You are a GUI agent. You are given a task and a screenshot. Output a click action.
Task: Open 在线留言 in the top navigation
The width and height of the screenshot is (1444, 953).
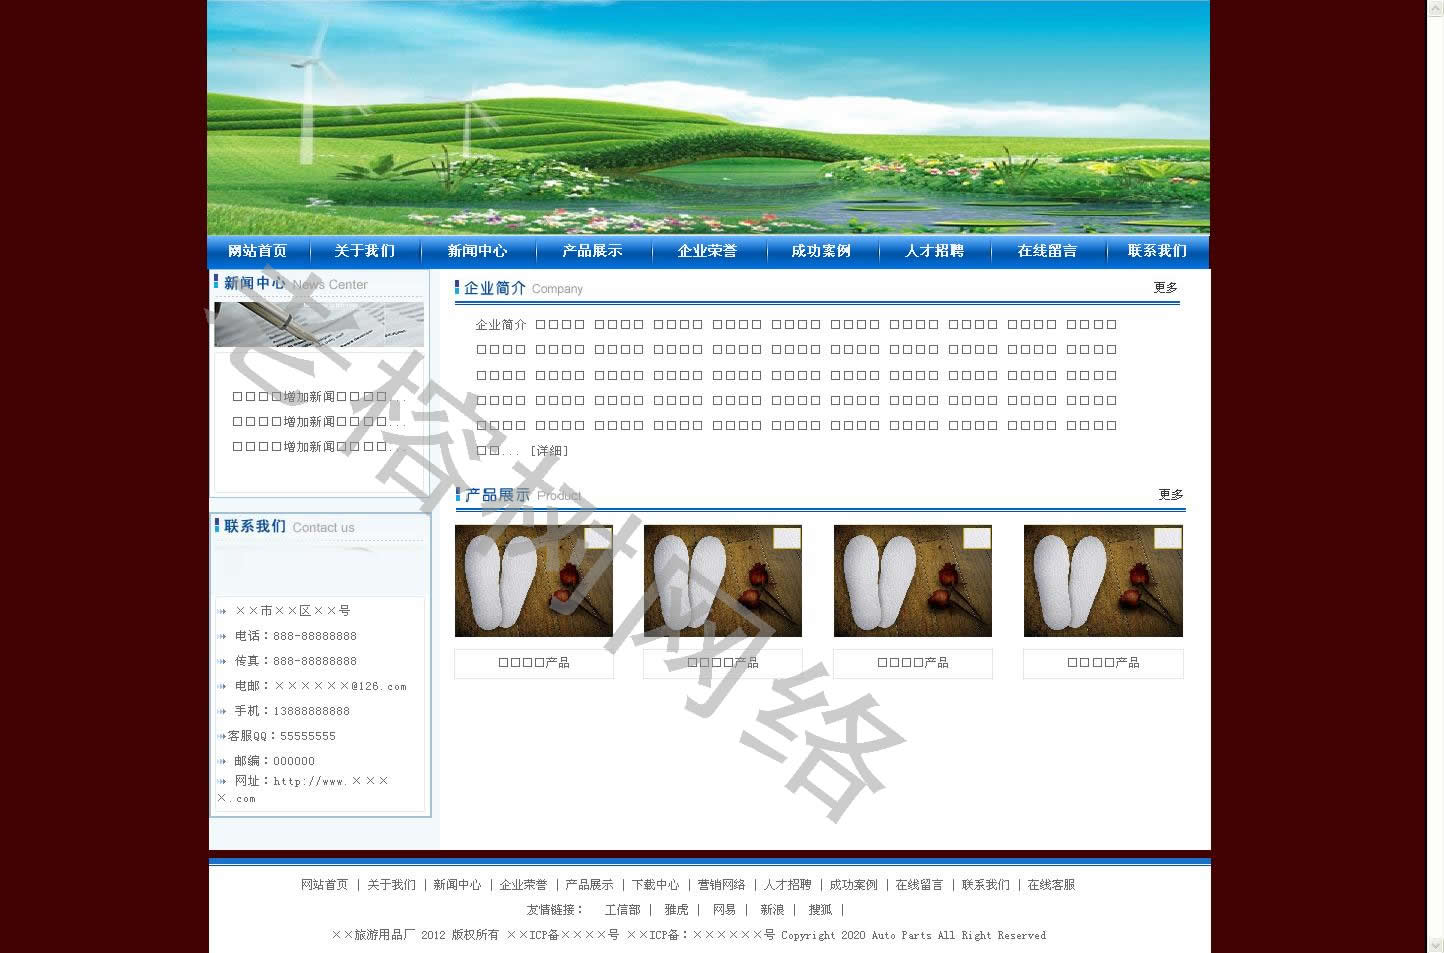tap(1047, 251)
